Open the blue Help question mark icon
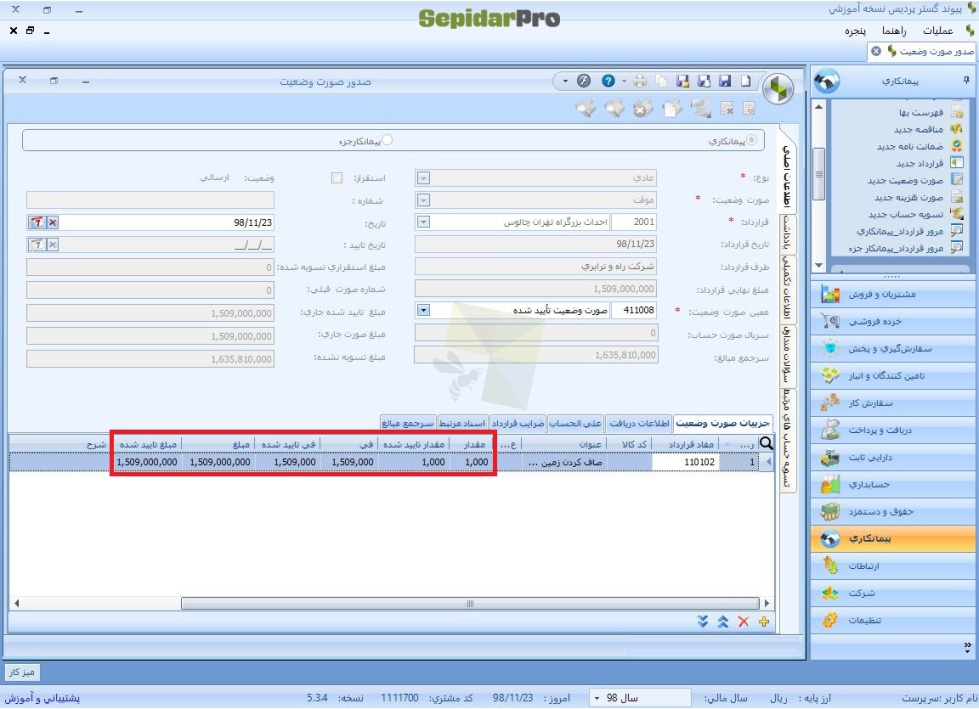This screenshot has height=709, width=979. coord(608,81)
